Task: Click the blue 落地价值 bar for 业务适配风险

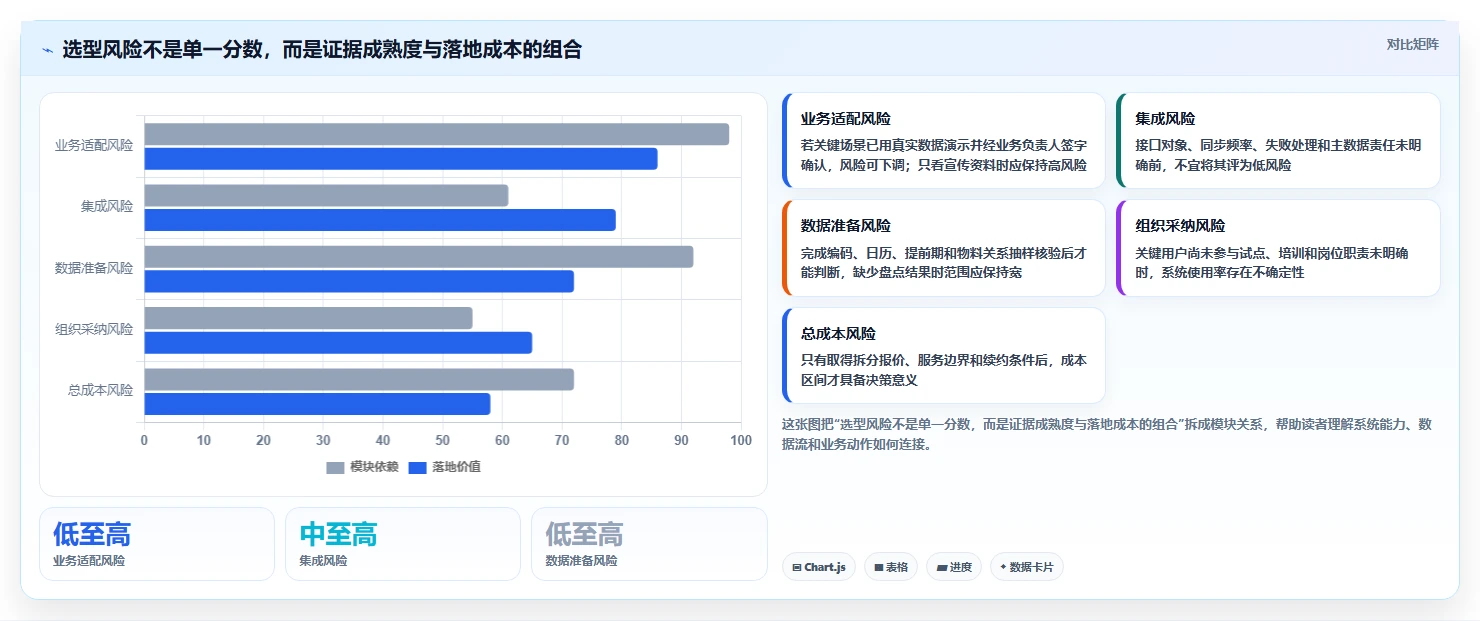Action: [400, 158]
